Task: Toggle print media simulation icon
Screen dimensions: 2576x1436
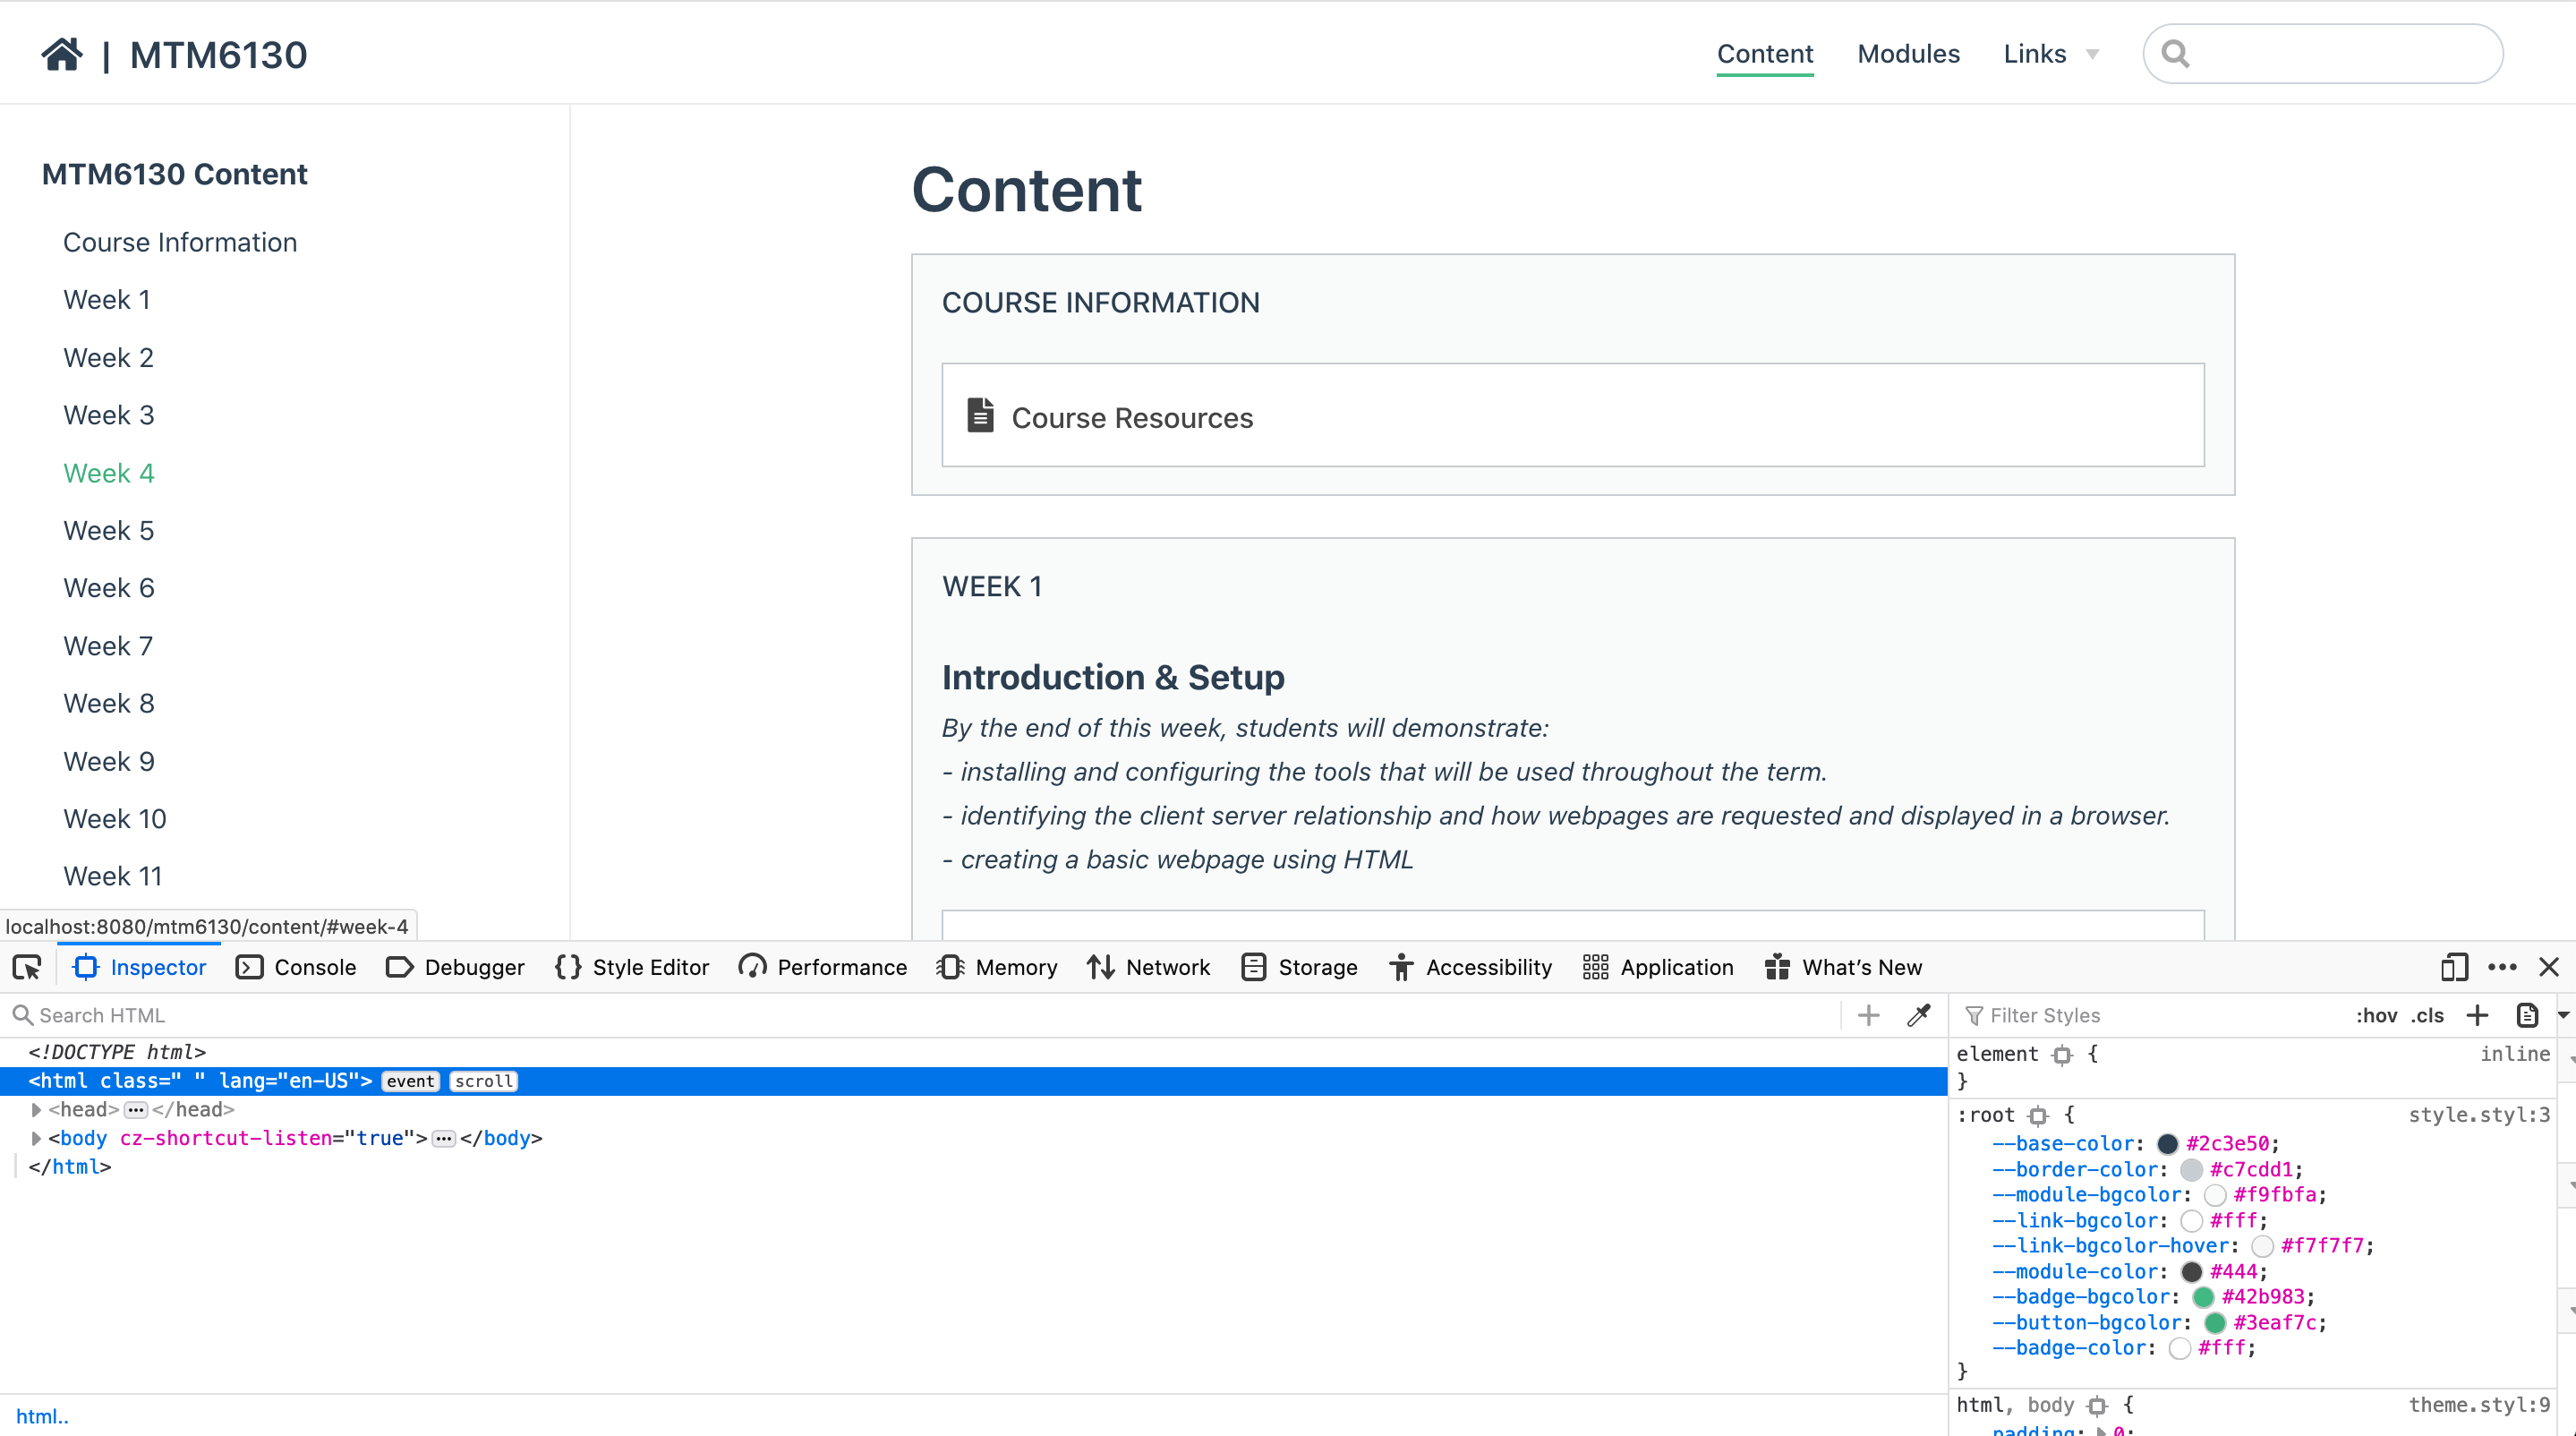Action: tap(2527, 1016)
